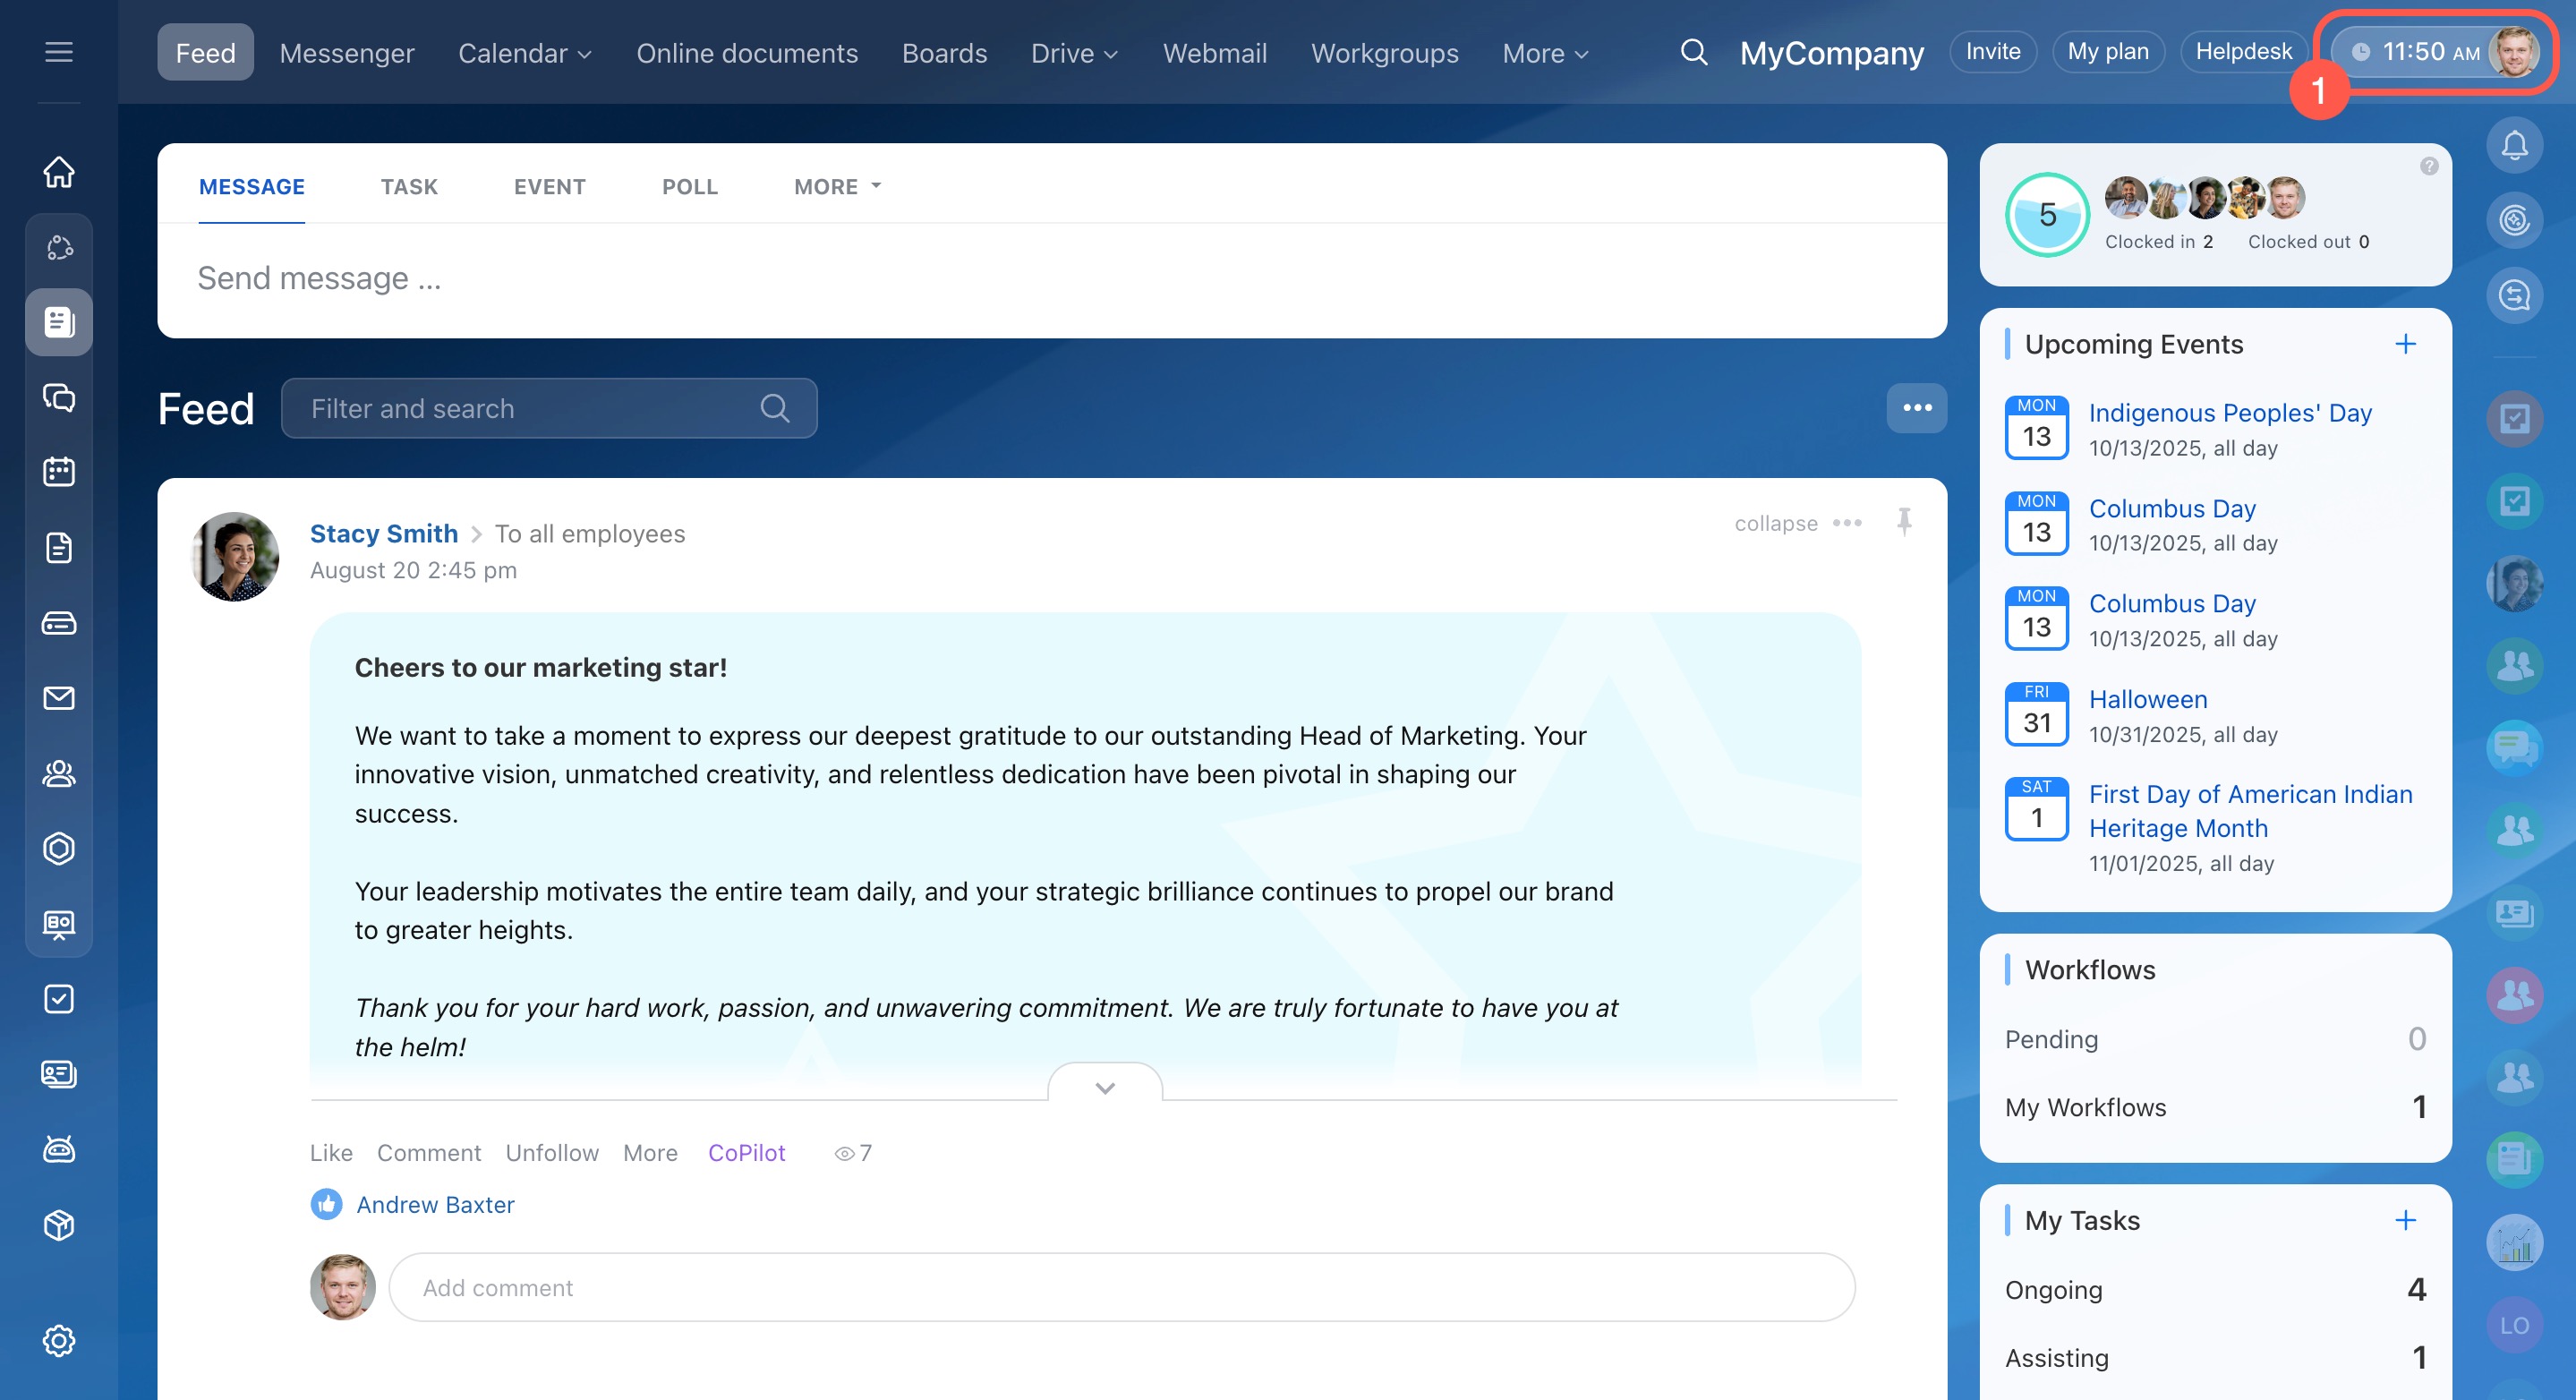Toggle Like on Stacy Smith's post
This screenshot has height=1400, width=2576.
(x=330, y=1152)
